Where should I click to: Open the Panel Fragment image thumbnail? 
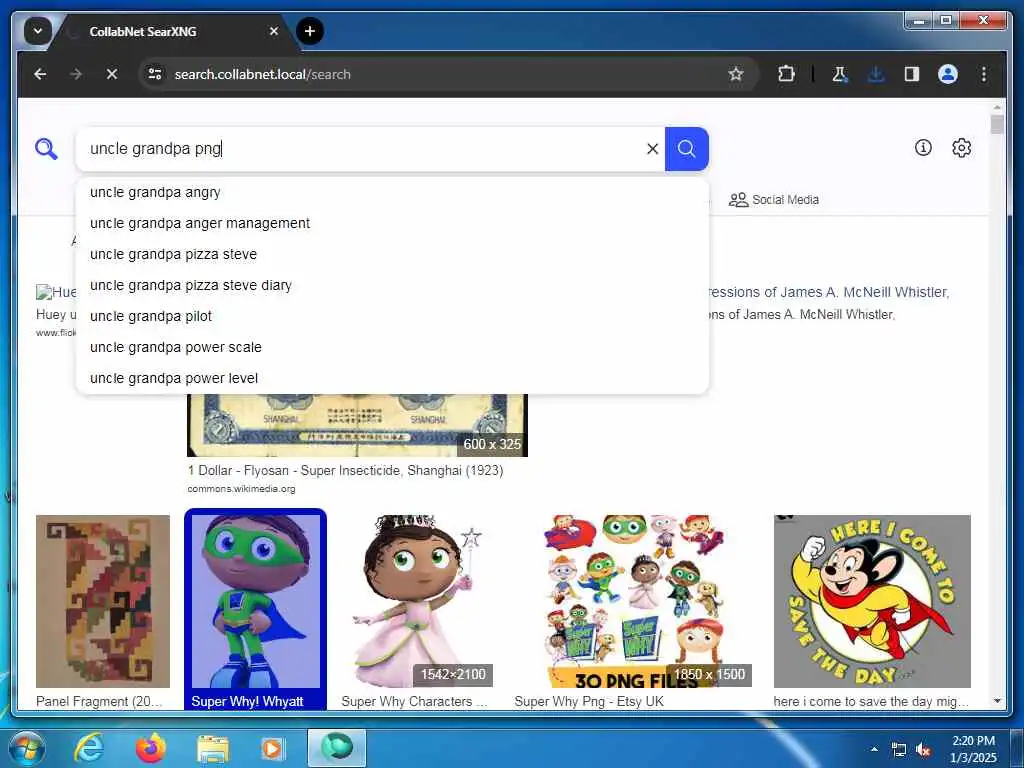pos(103,601)
